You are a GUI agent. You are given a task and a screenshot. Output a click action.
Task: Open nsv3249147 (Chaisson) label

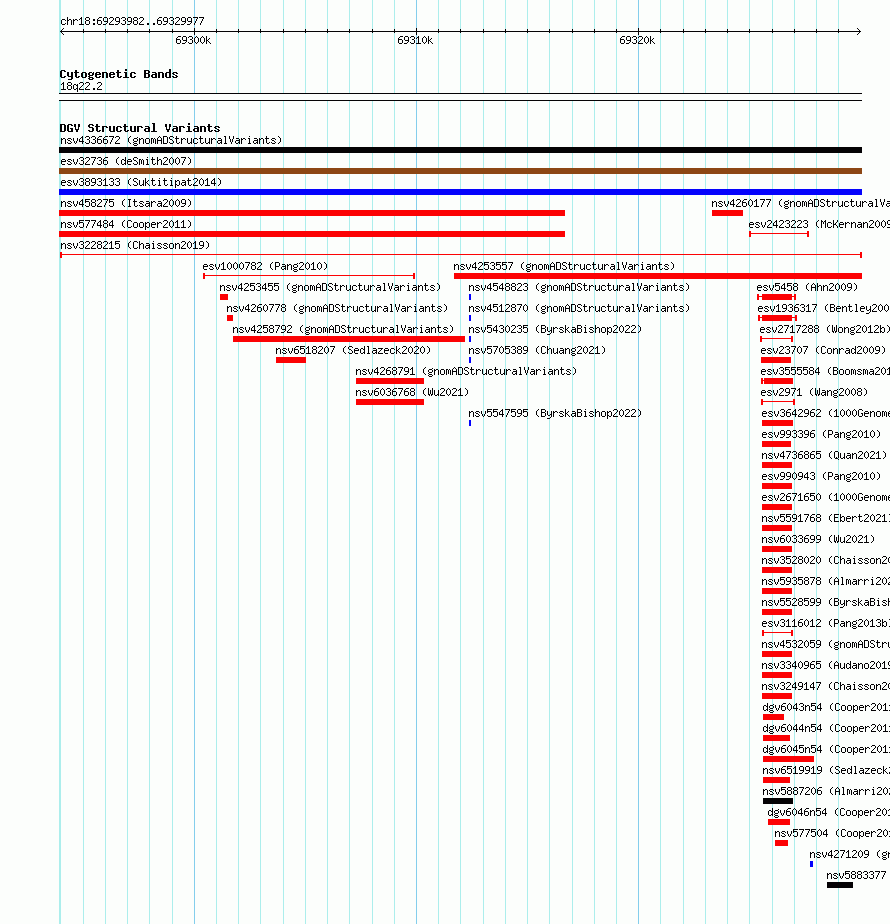coord(825,687)
